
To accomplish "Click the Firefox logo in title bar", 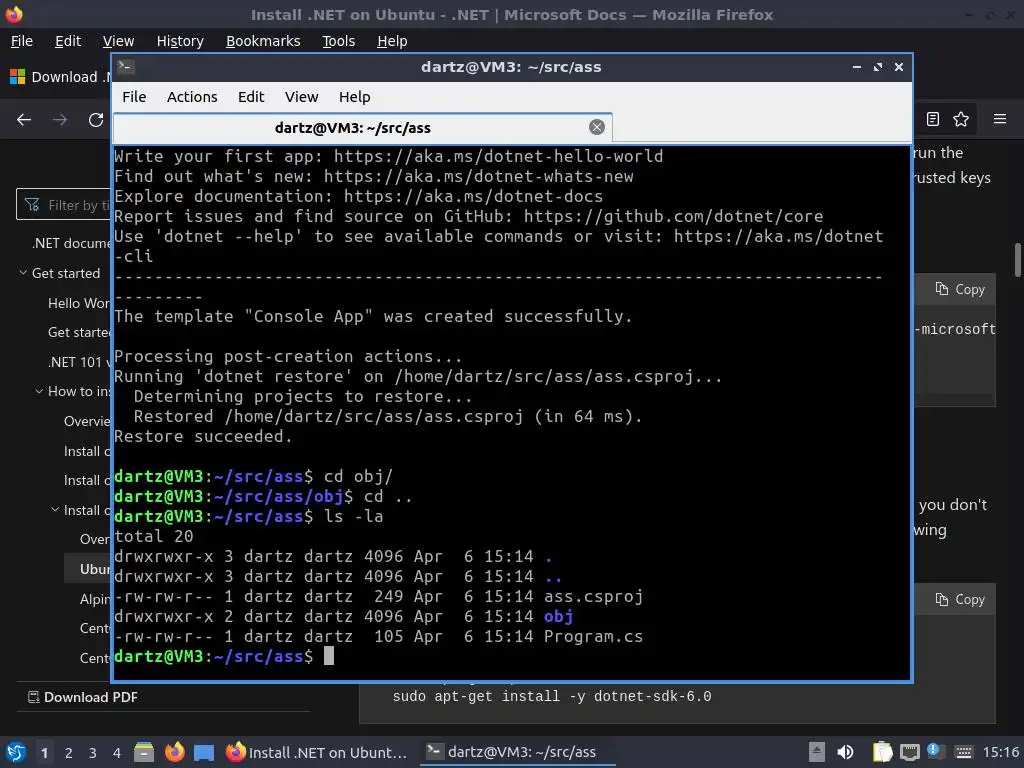I will click(x=14, y=14).
